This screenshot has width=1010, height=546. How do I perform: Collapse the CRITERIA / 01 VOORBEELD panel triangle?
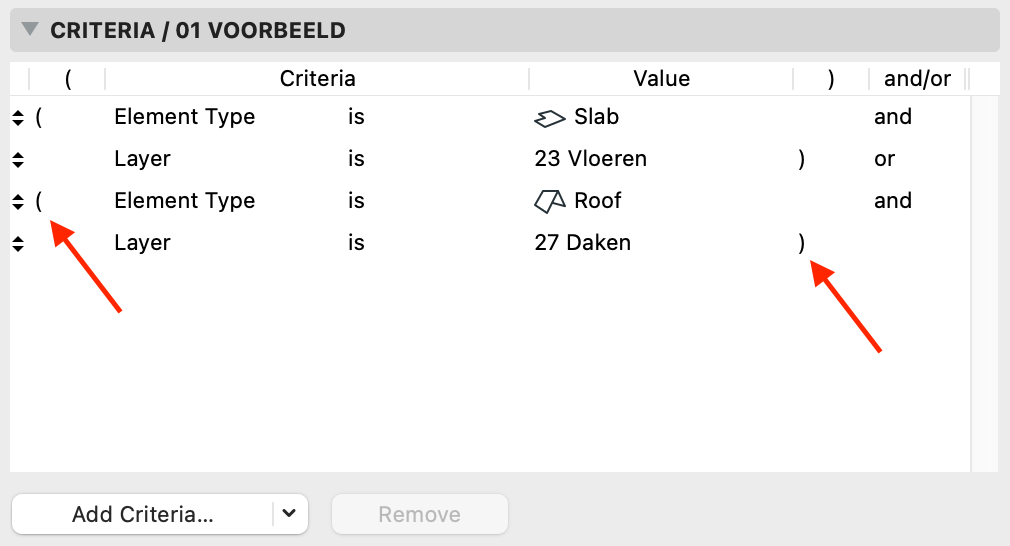[30, 29]
